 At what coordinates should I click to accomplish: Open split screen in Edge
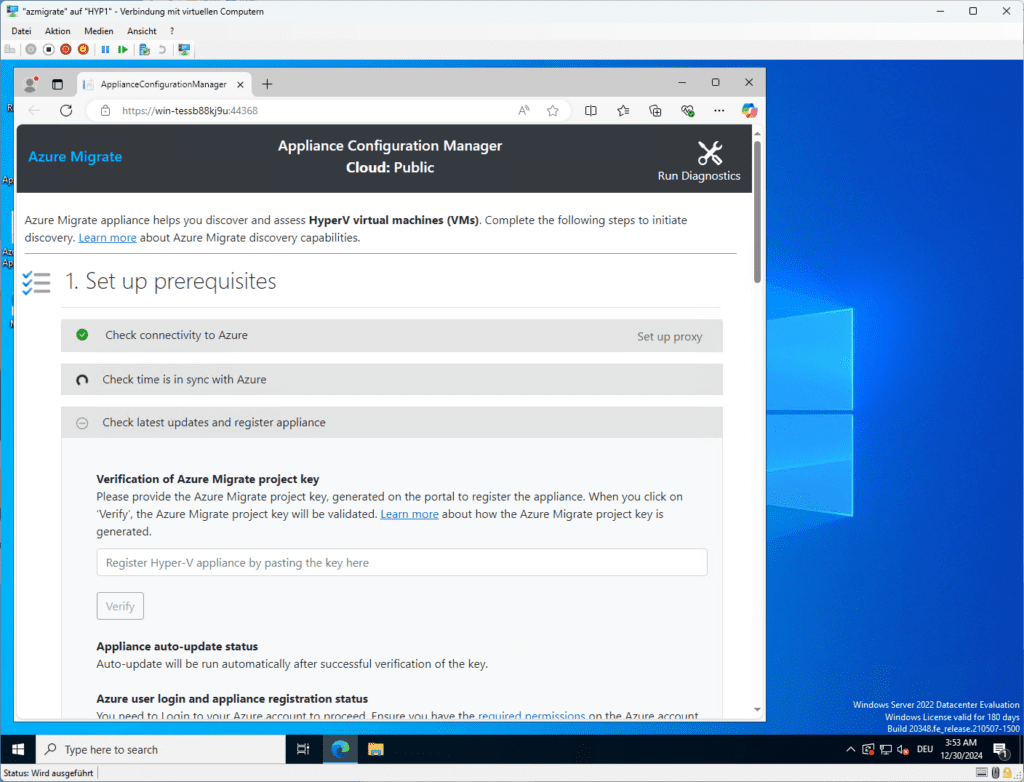click(590, 110)
